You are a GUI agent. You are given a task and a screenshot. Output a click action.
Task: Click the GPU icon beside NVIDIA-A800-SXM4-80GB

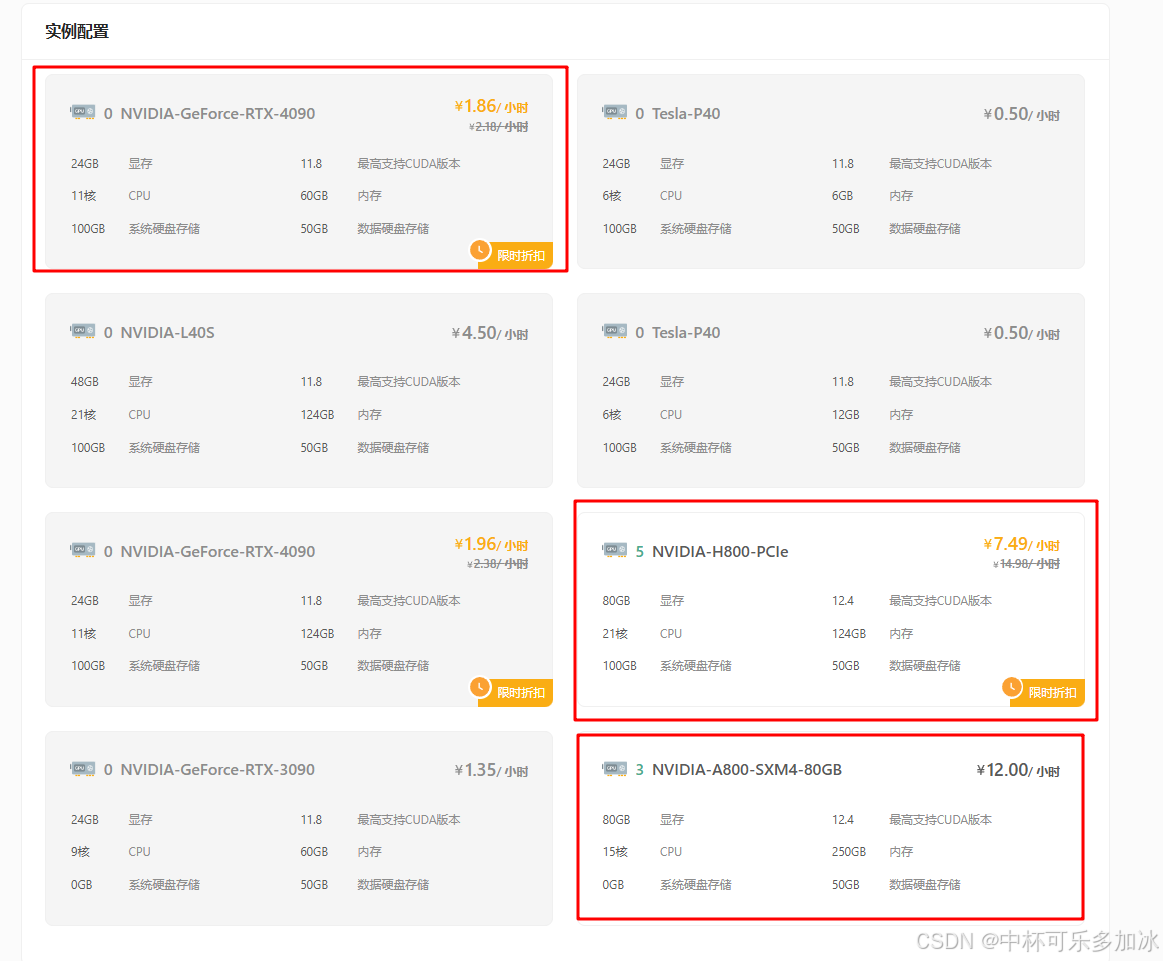point(615,769)
